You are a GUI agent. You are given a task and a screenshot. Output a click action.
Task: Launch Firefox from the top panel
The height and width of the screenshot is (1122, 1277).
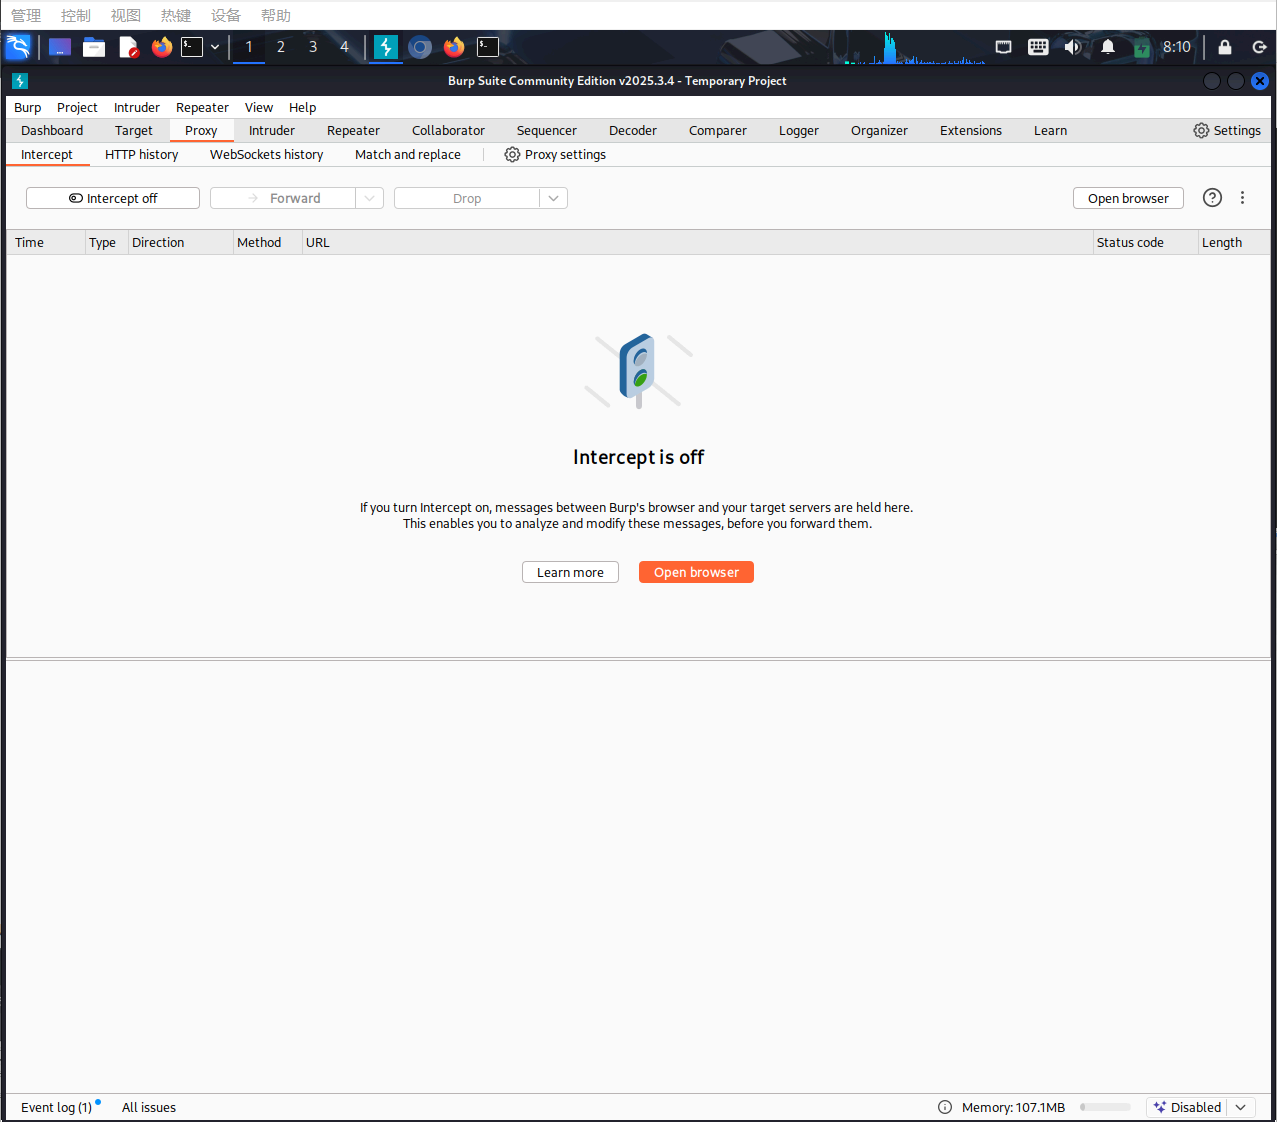click(x=162, y=47)
